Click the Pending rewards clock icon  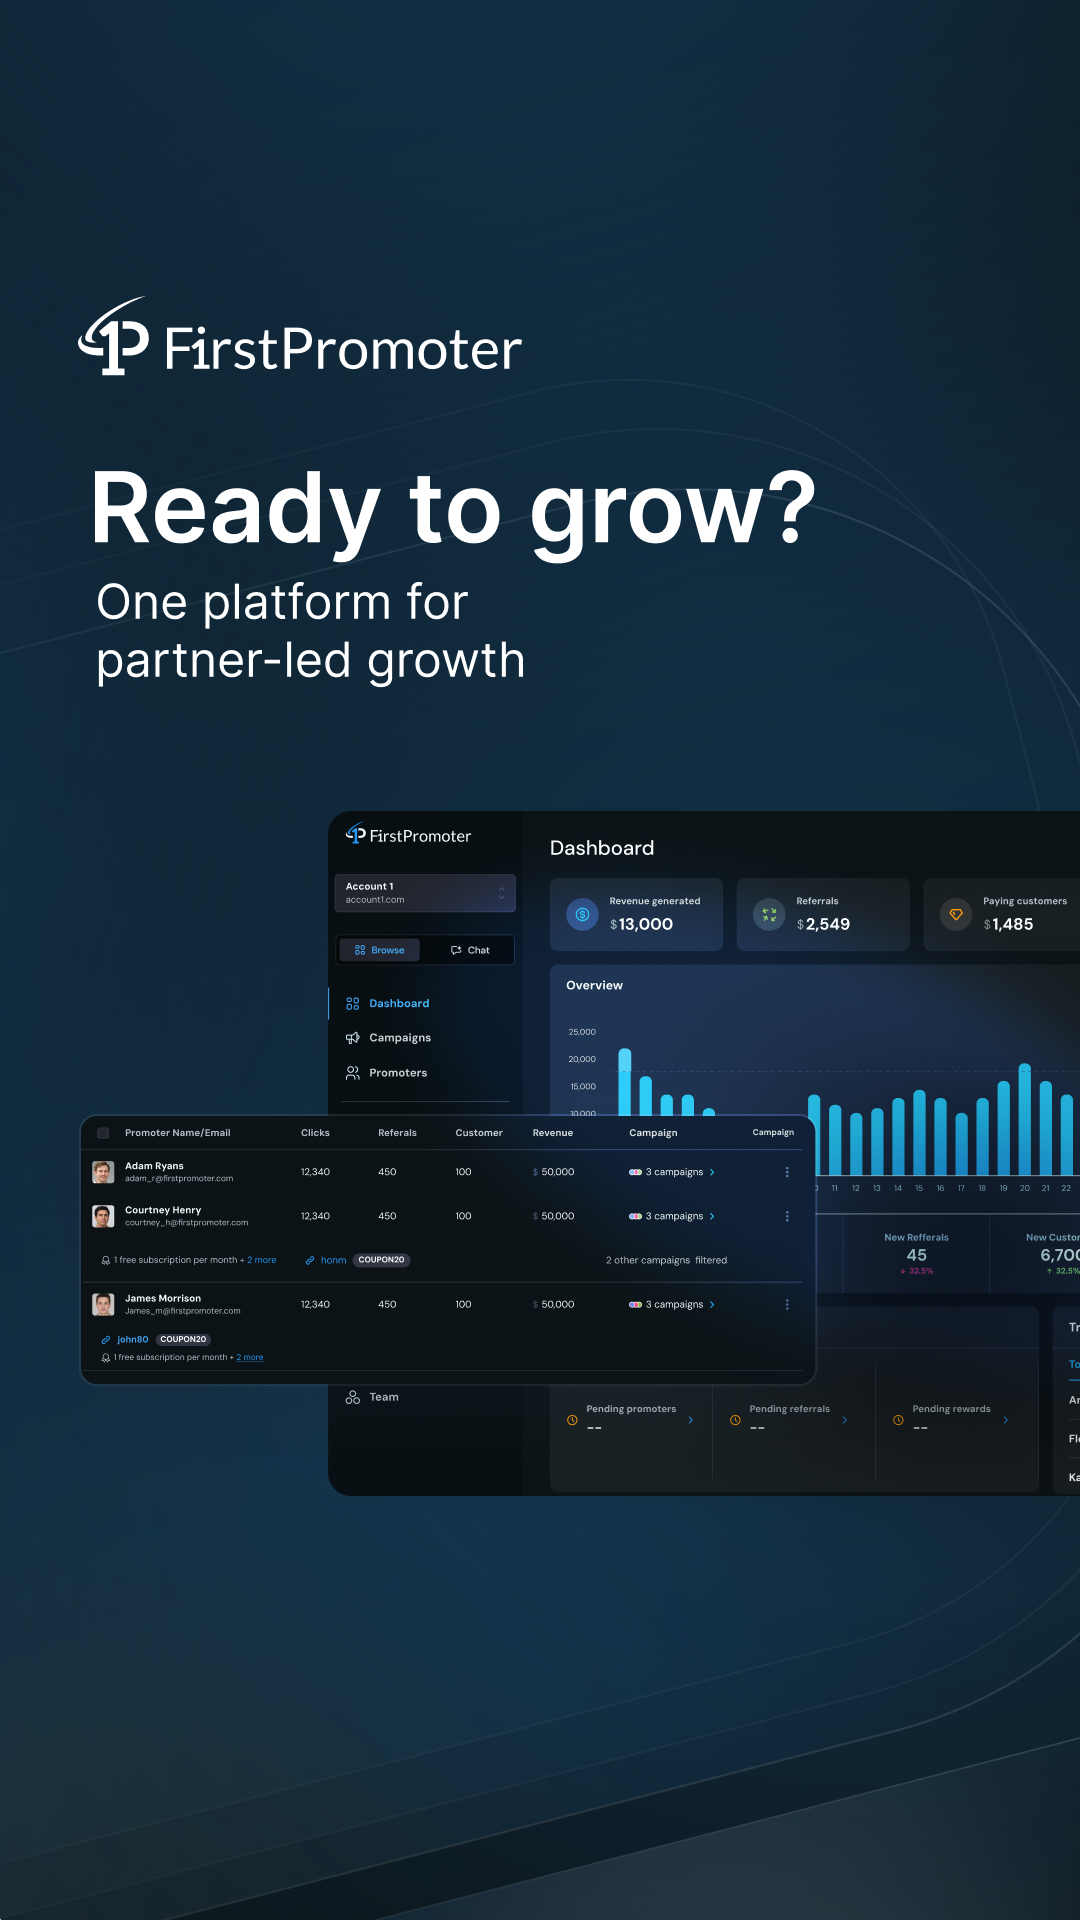pos(898,1420)
